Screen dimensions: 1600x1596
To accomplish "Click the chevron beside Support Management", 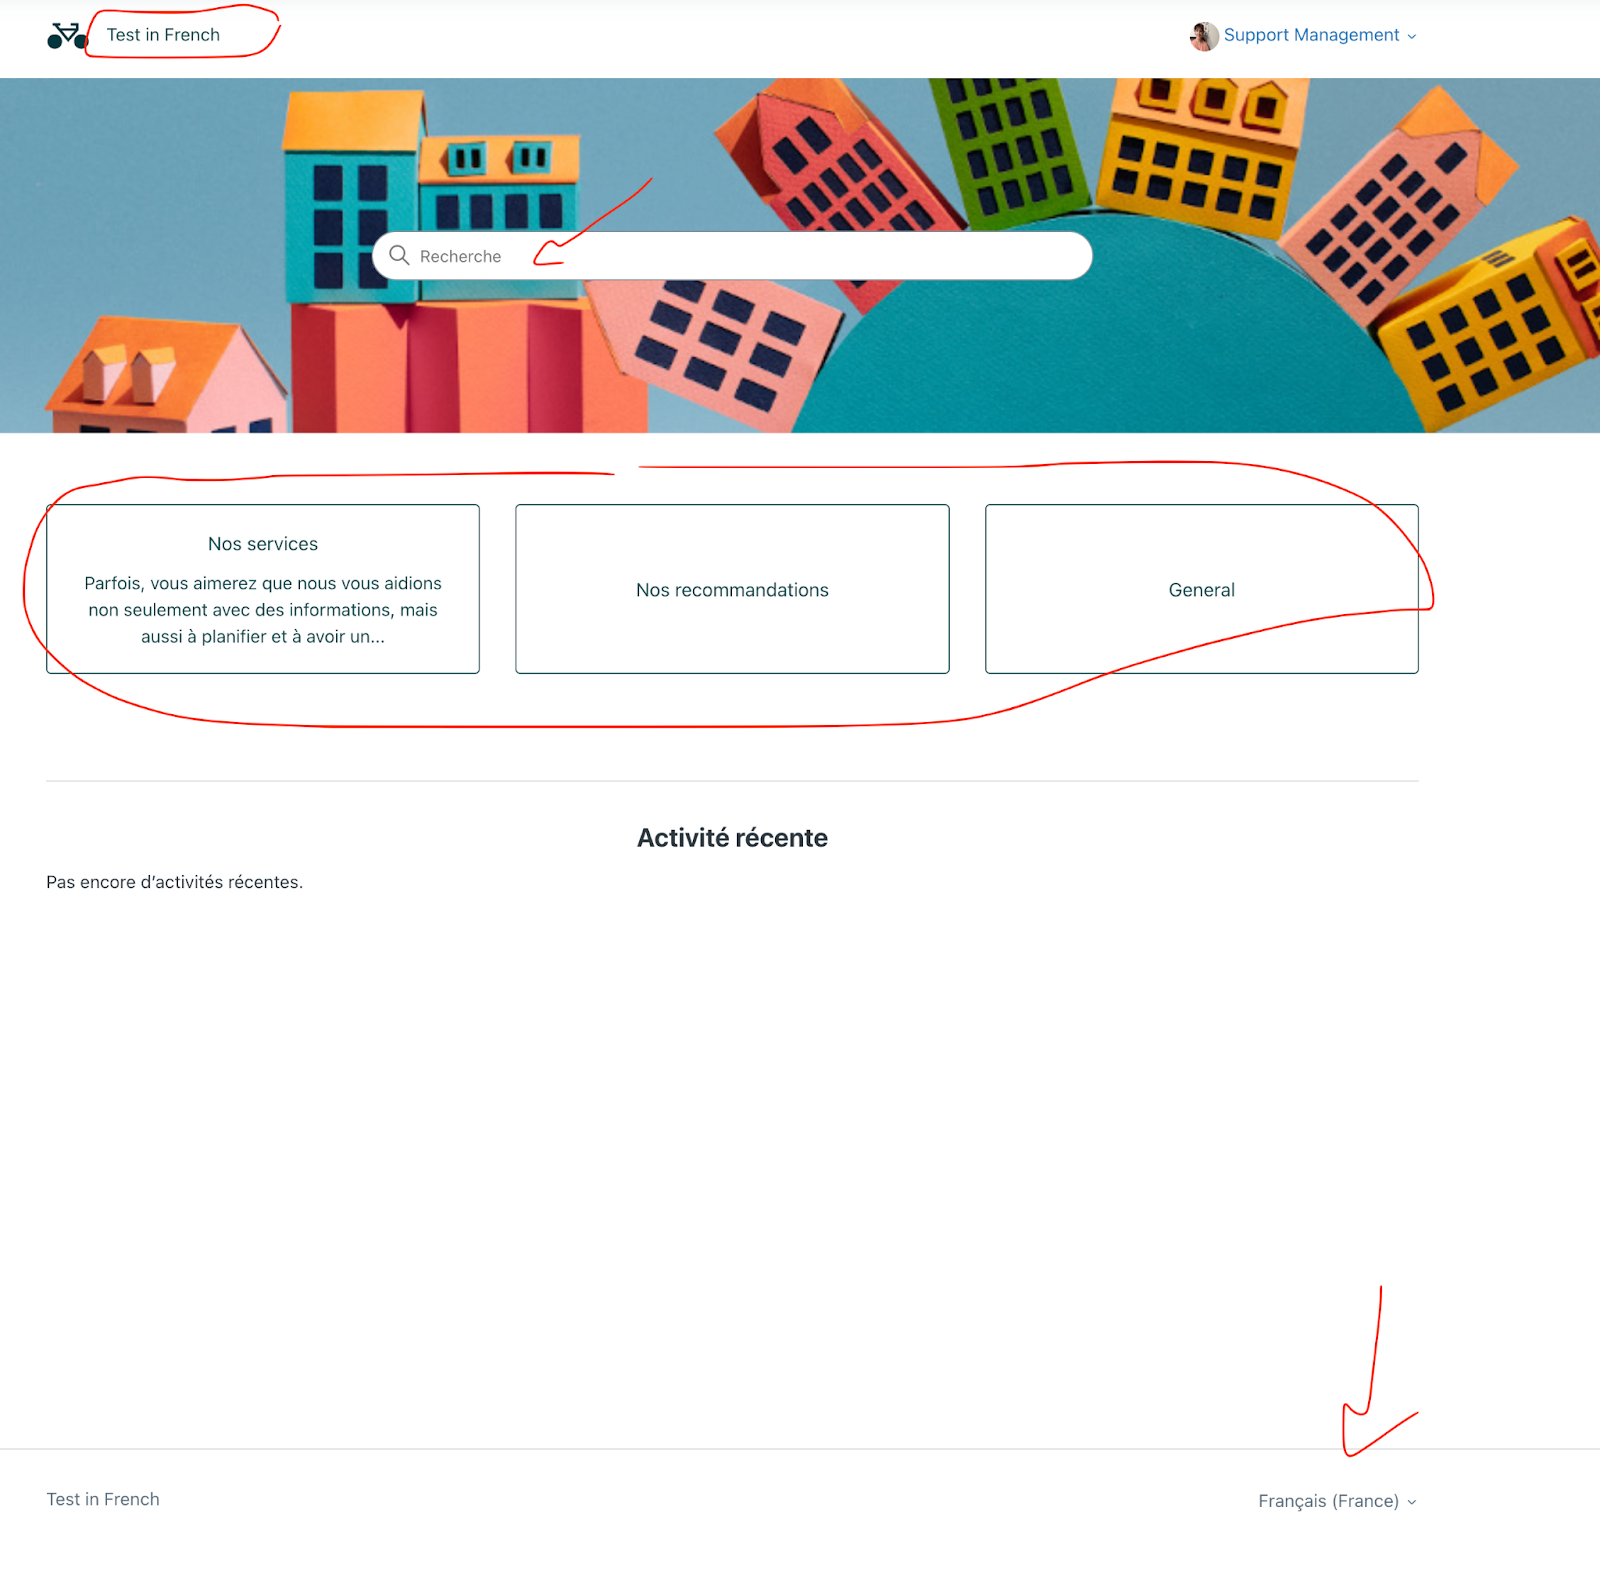I will pyautogui.click(x=1412, y=36).
